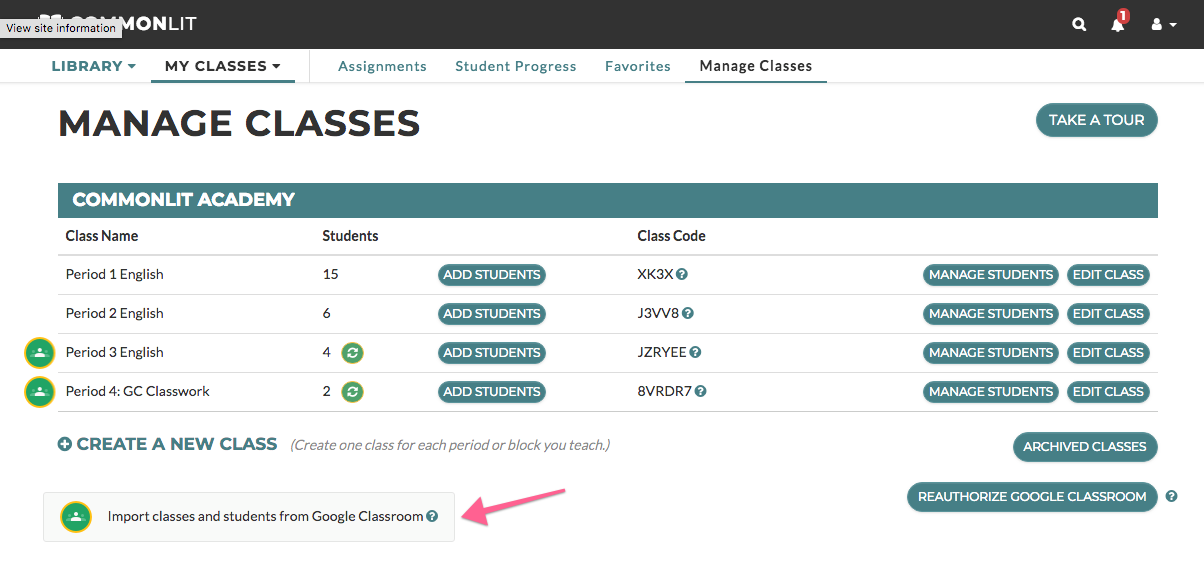Open the search magnifier icon
Screen dimensions: 1204x573
[x=1079, y=24]
